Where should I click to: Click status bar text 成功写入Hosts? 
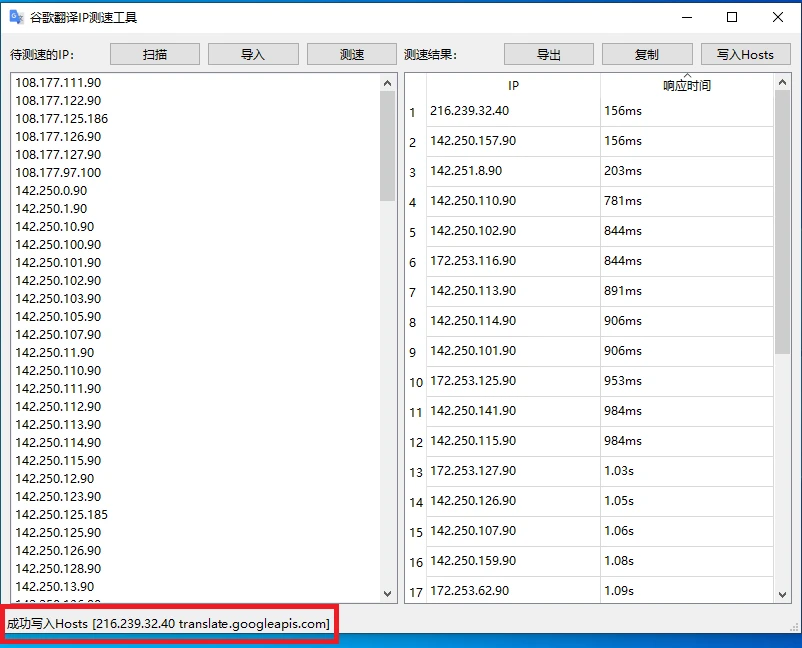[47, 623]
